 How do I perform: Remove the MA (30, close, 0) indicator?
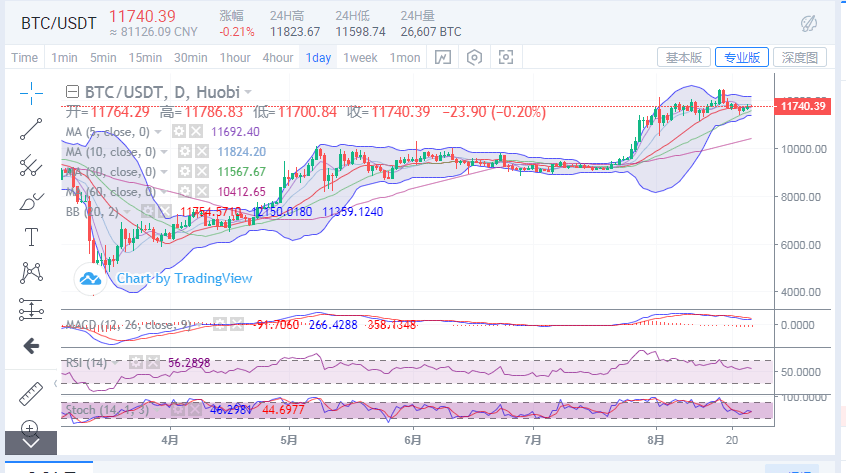[x=202, y=172]
